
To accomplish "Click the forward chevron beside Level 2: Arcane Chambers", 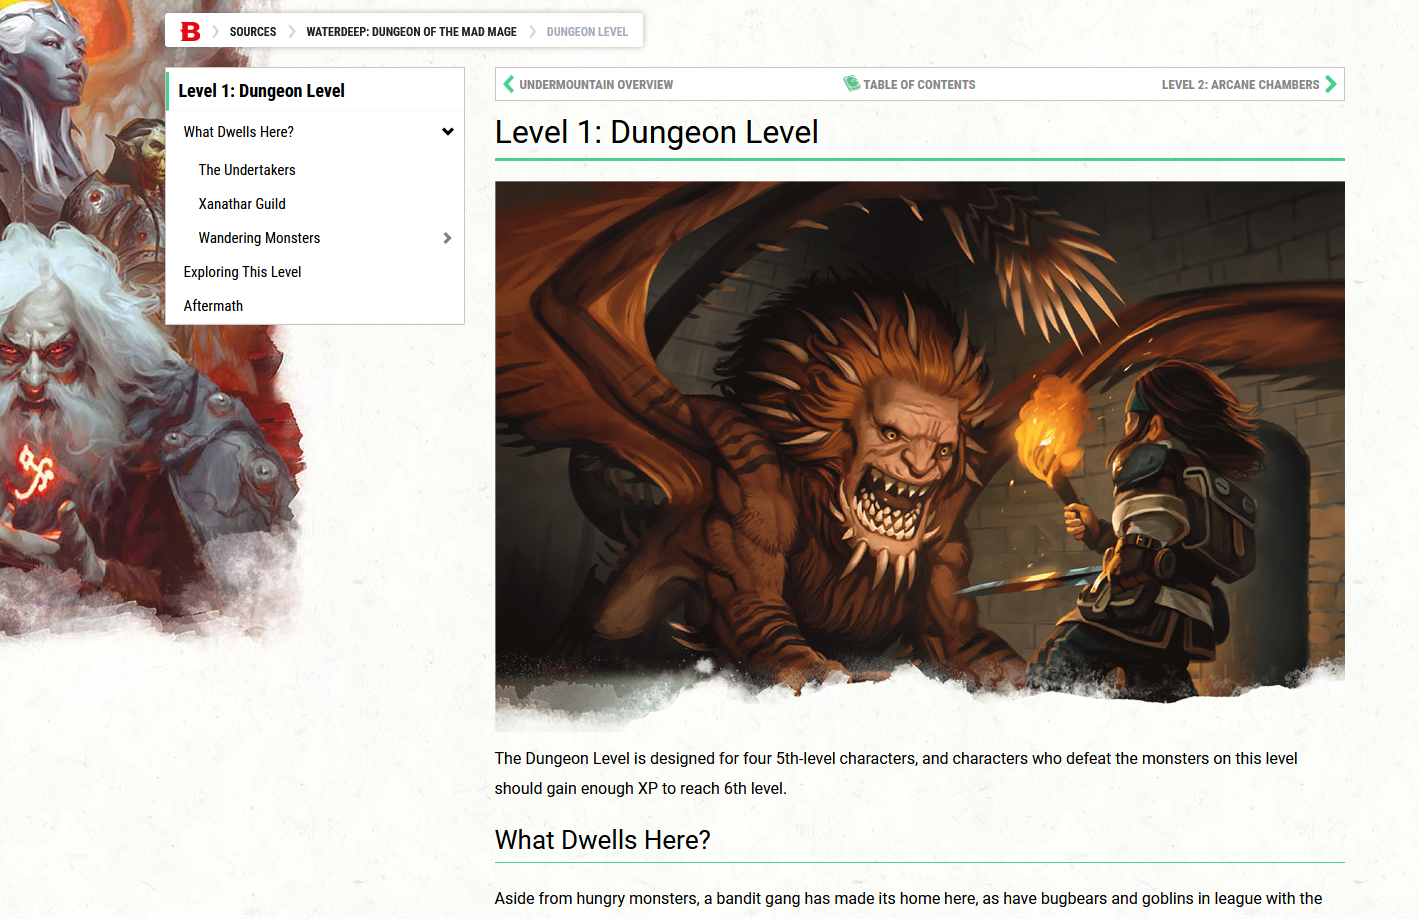I will [x=1331, y=84].
